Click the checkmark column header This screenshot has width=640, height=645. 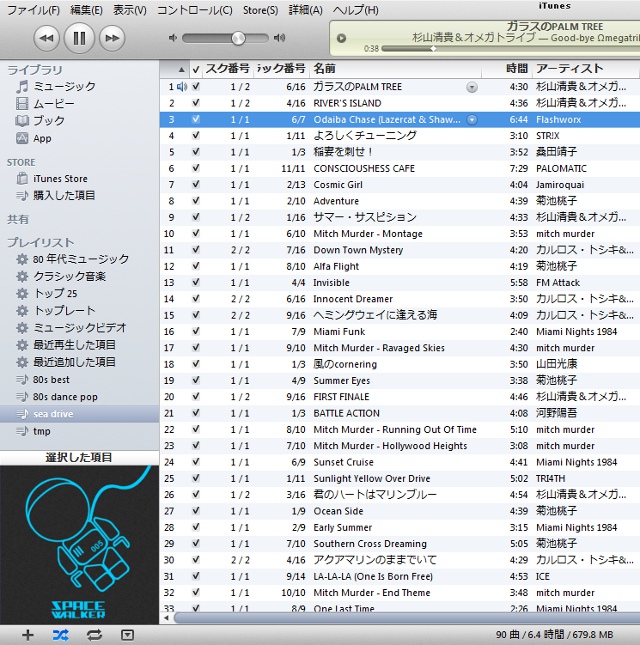click(x=196, y=69)
